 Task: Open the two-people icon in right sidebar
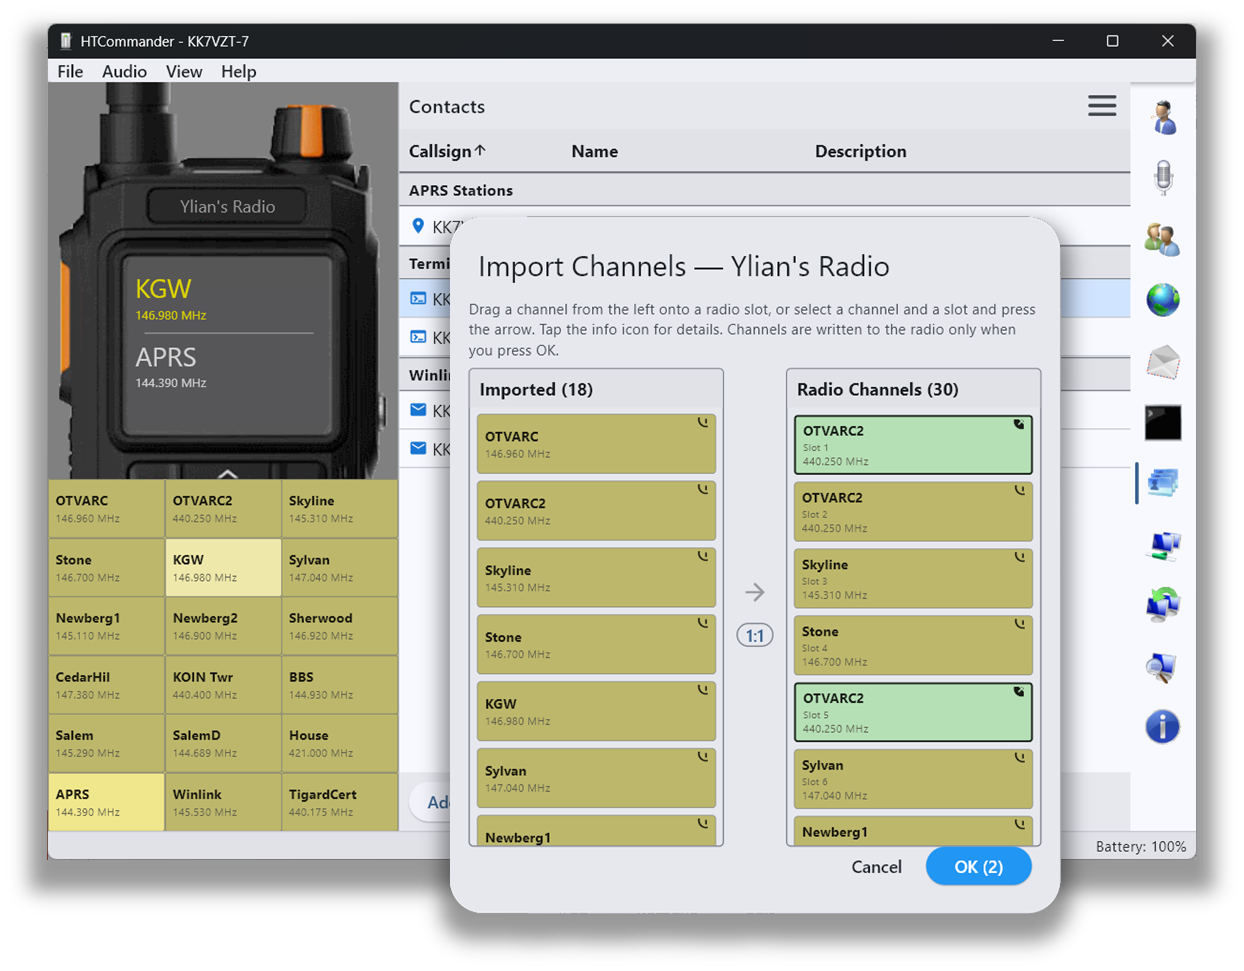(x=1163, y=239)
